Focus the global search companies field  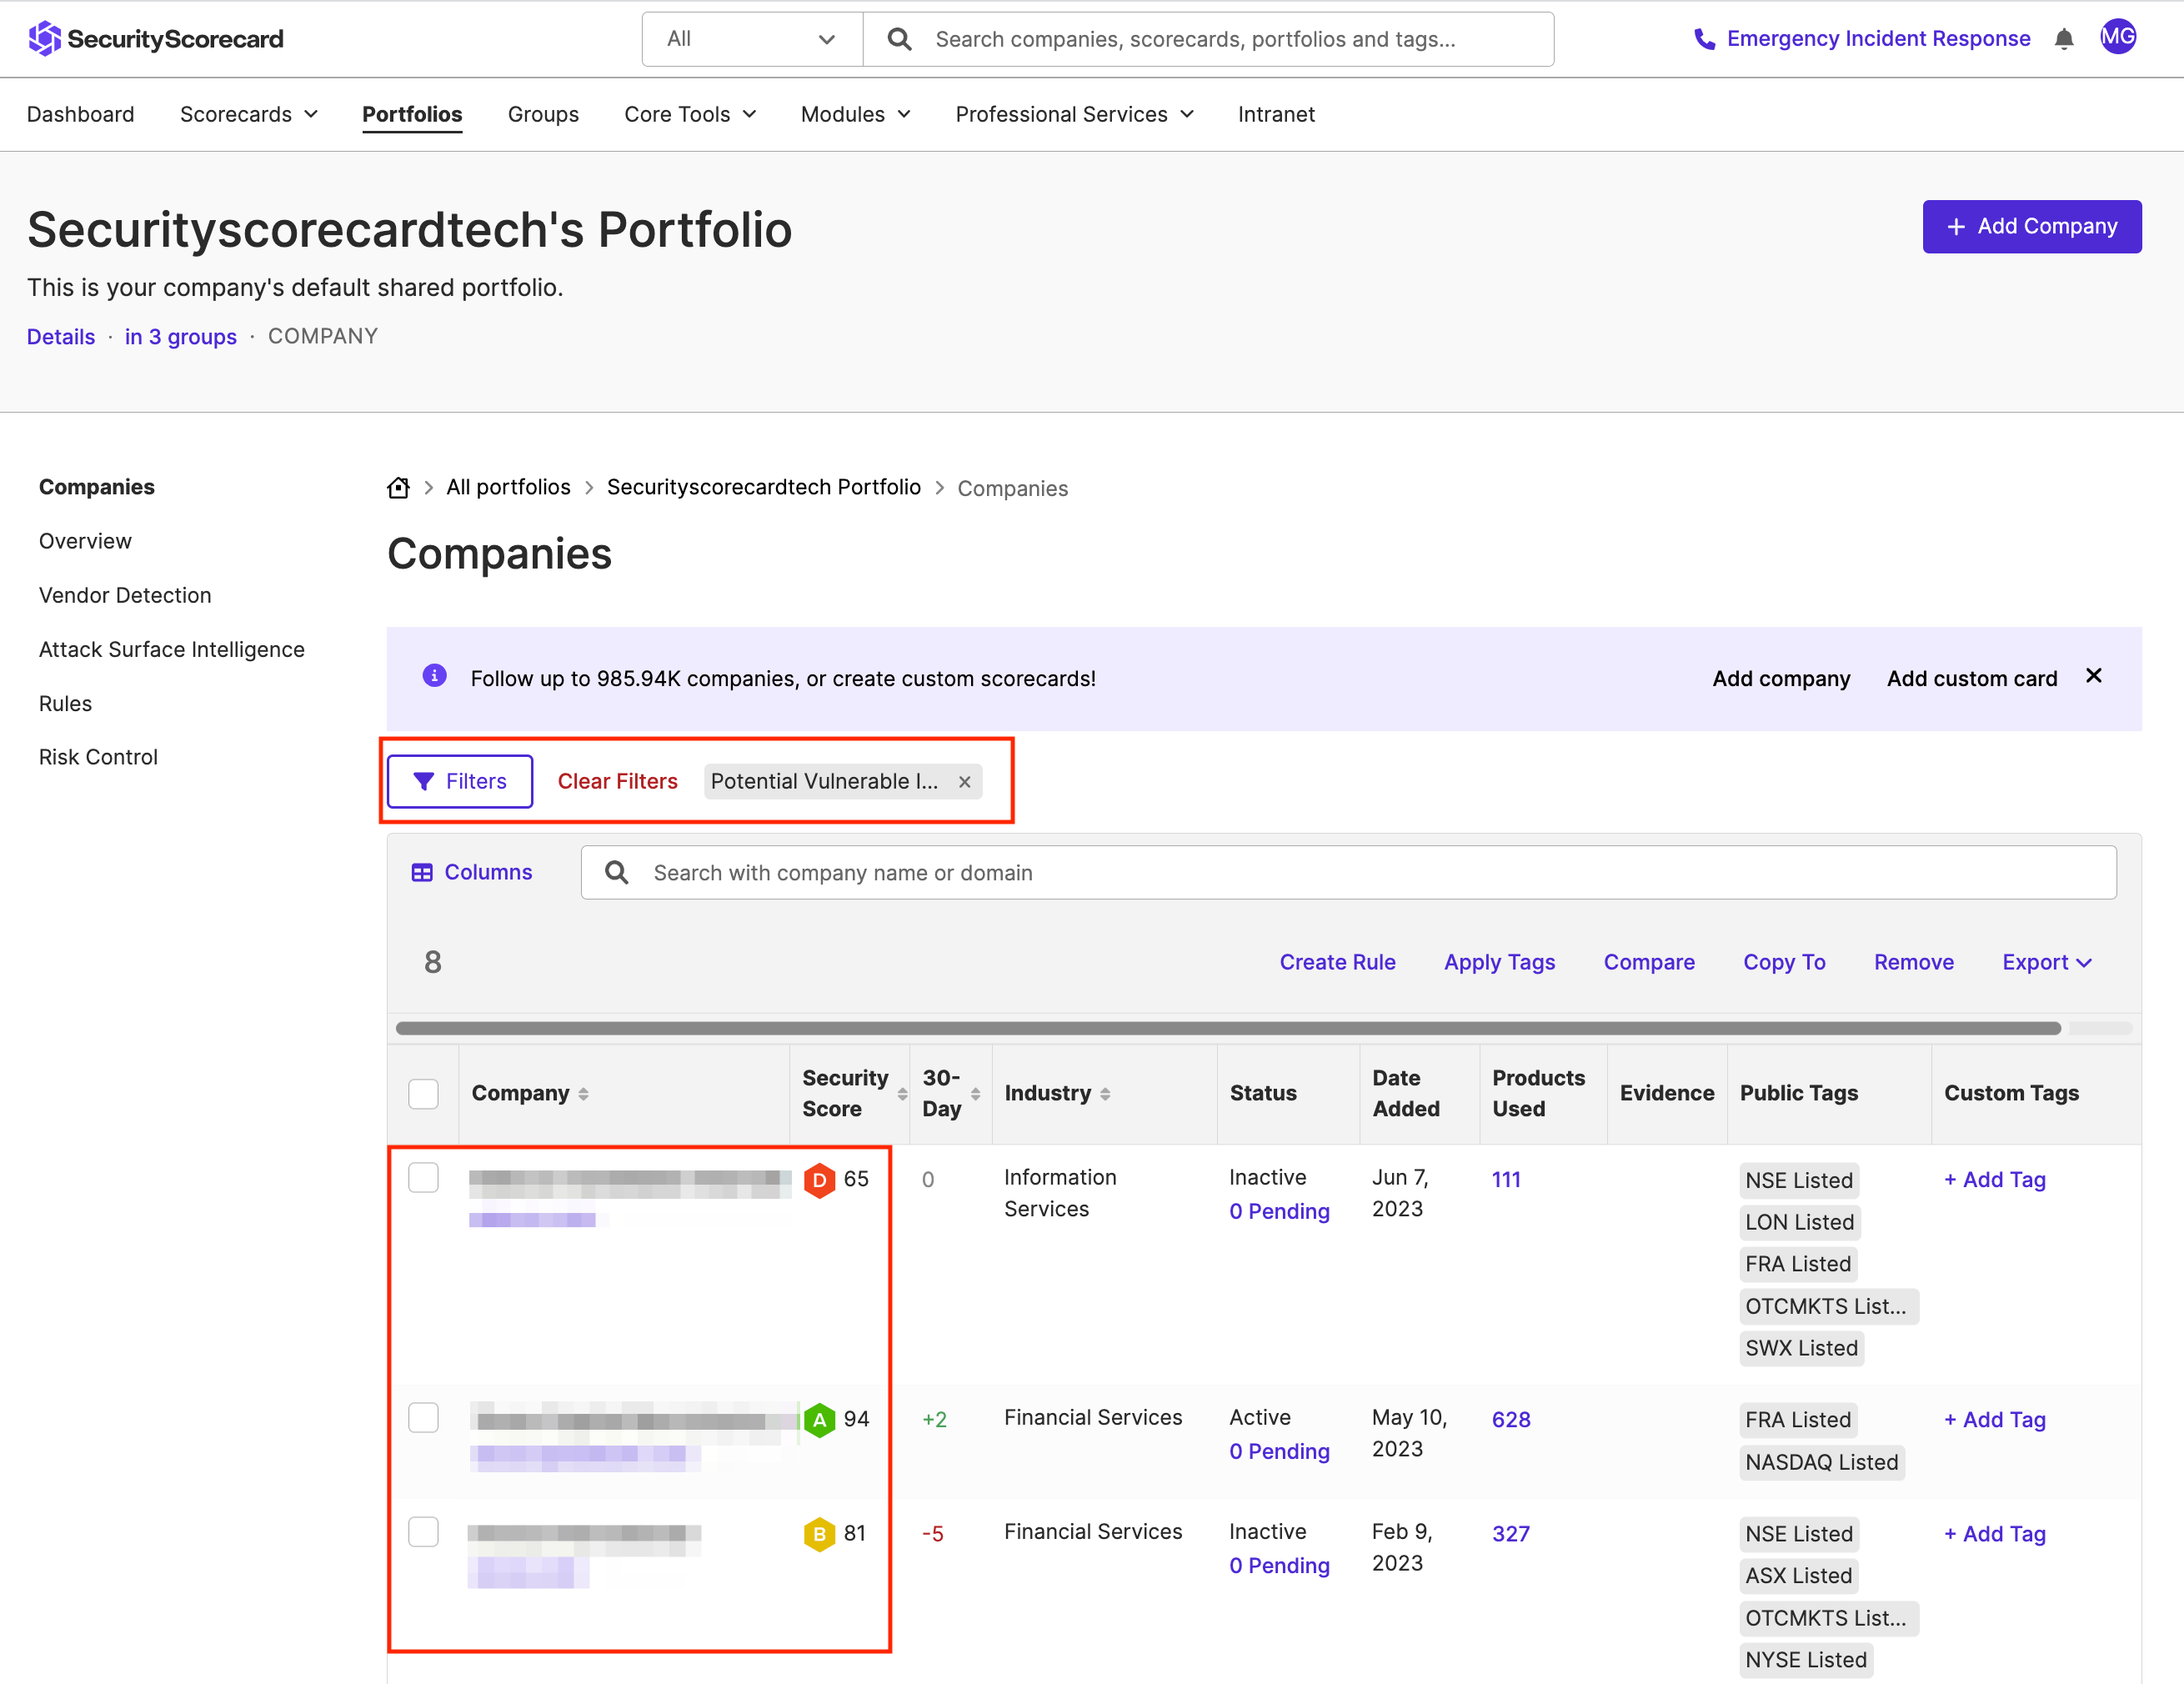1208,39
